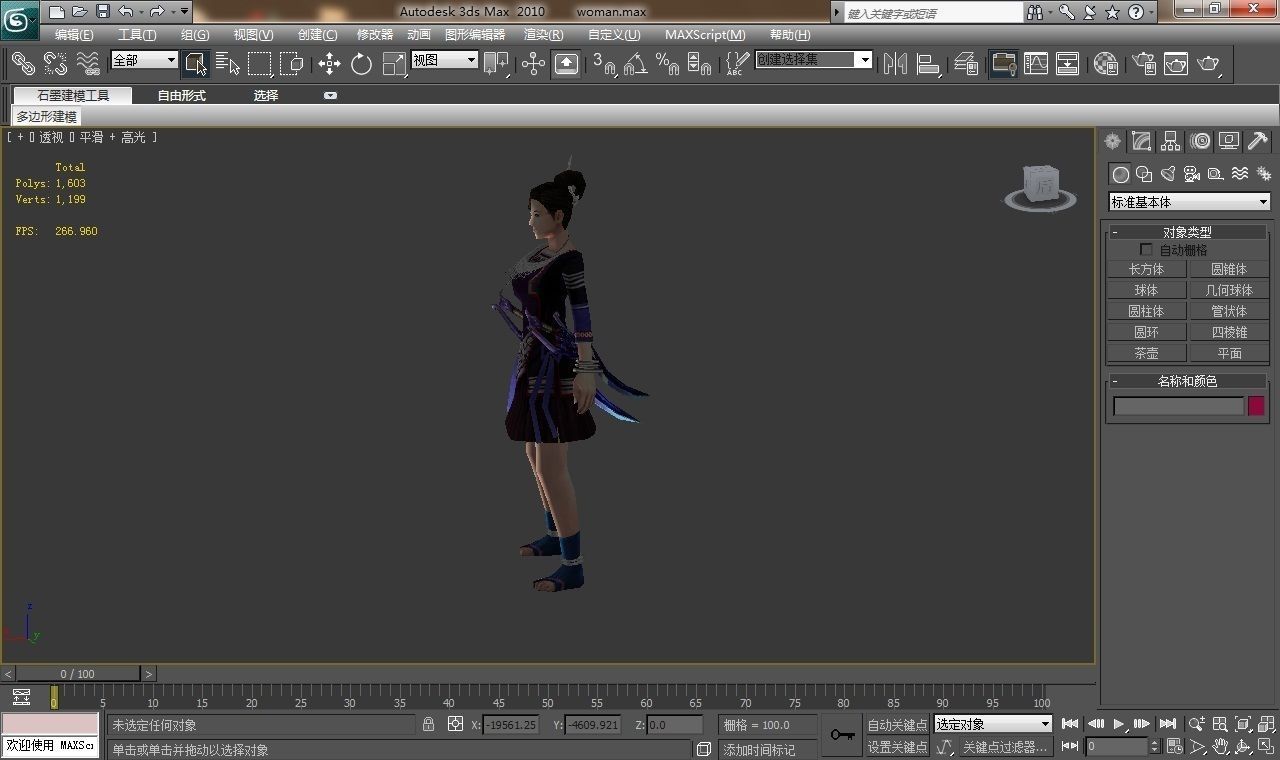Viewport: 1280px width, 760px height.
Task: Create a 长方体 box primitive
Action: [1146, 269]
